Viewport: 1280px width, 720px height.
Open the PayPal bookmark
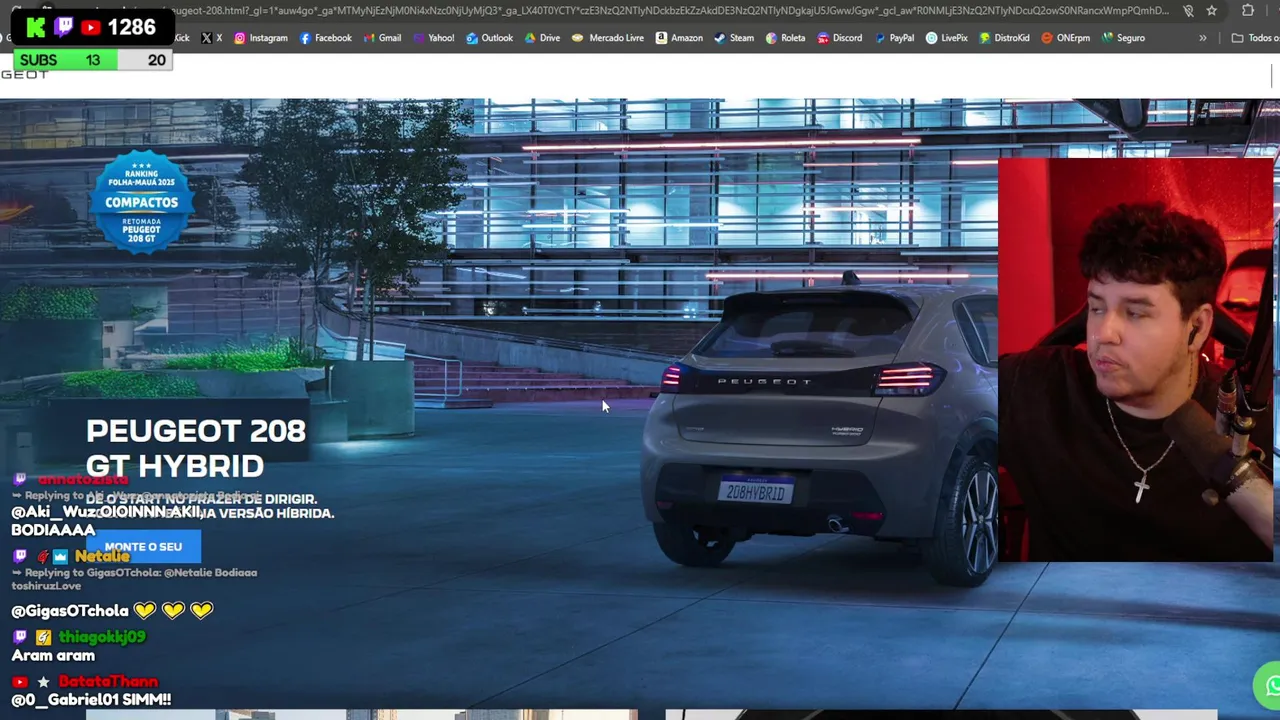(893, 38)
